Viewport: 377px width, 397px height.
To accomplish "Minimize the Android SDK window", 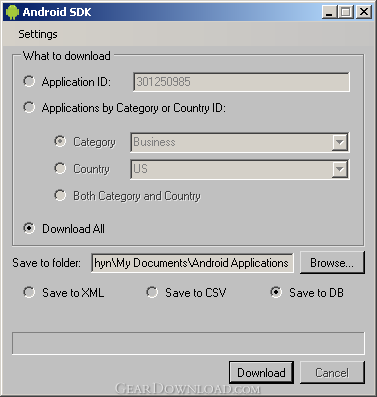I will pos(329,12).
